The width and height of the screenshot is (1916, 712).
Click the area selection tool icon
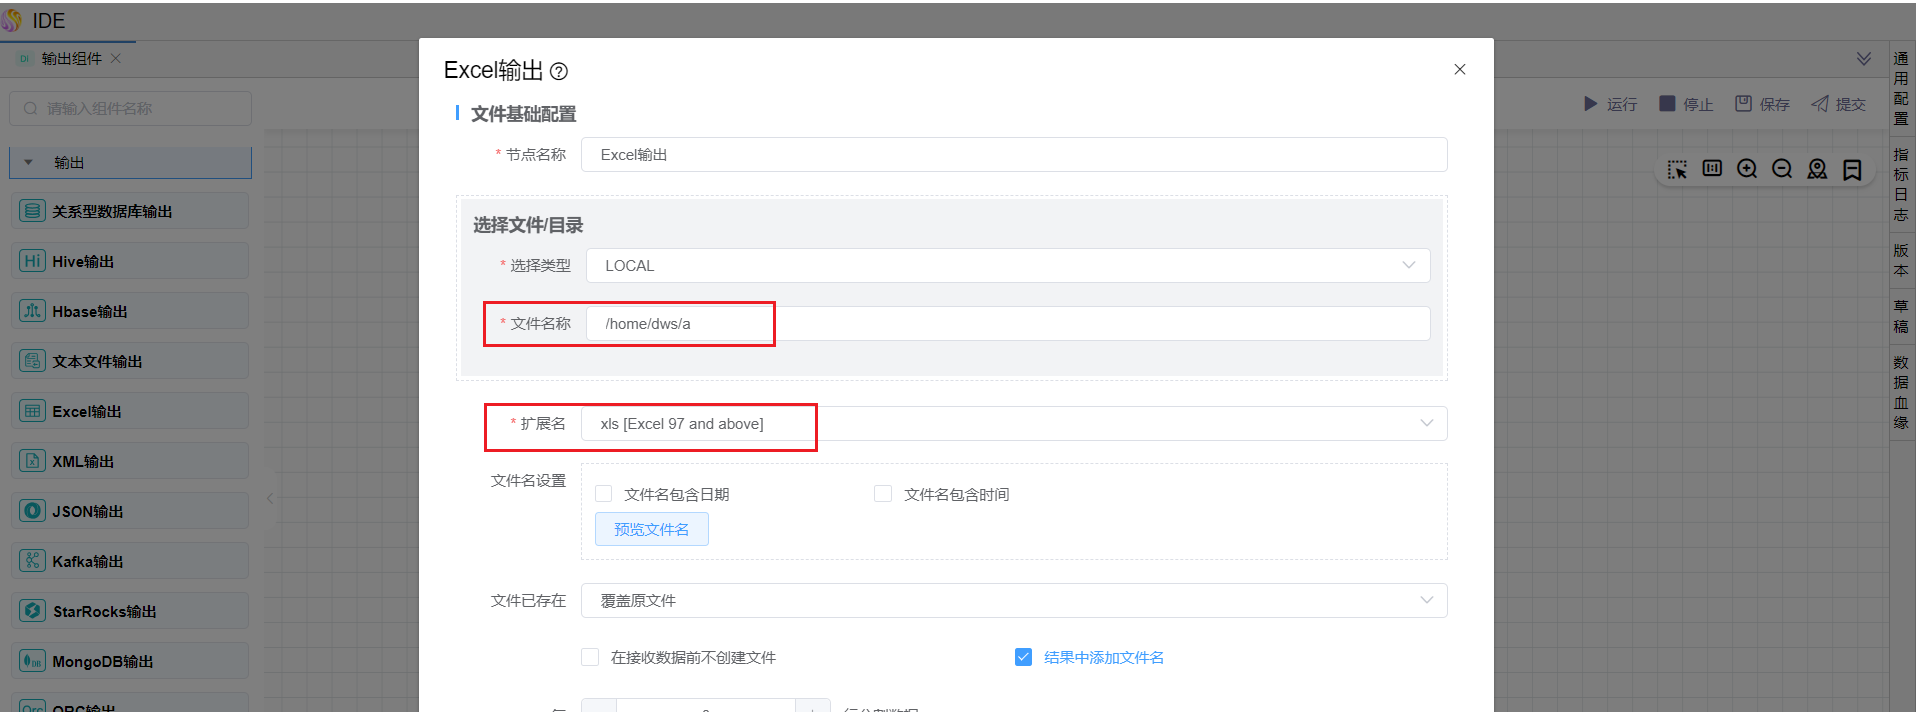(1677, 169)
